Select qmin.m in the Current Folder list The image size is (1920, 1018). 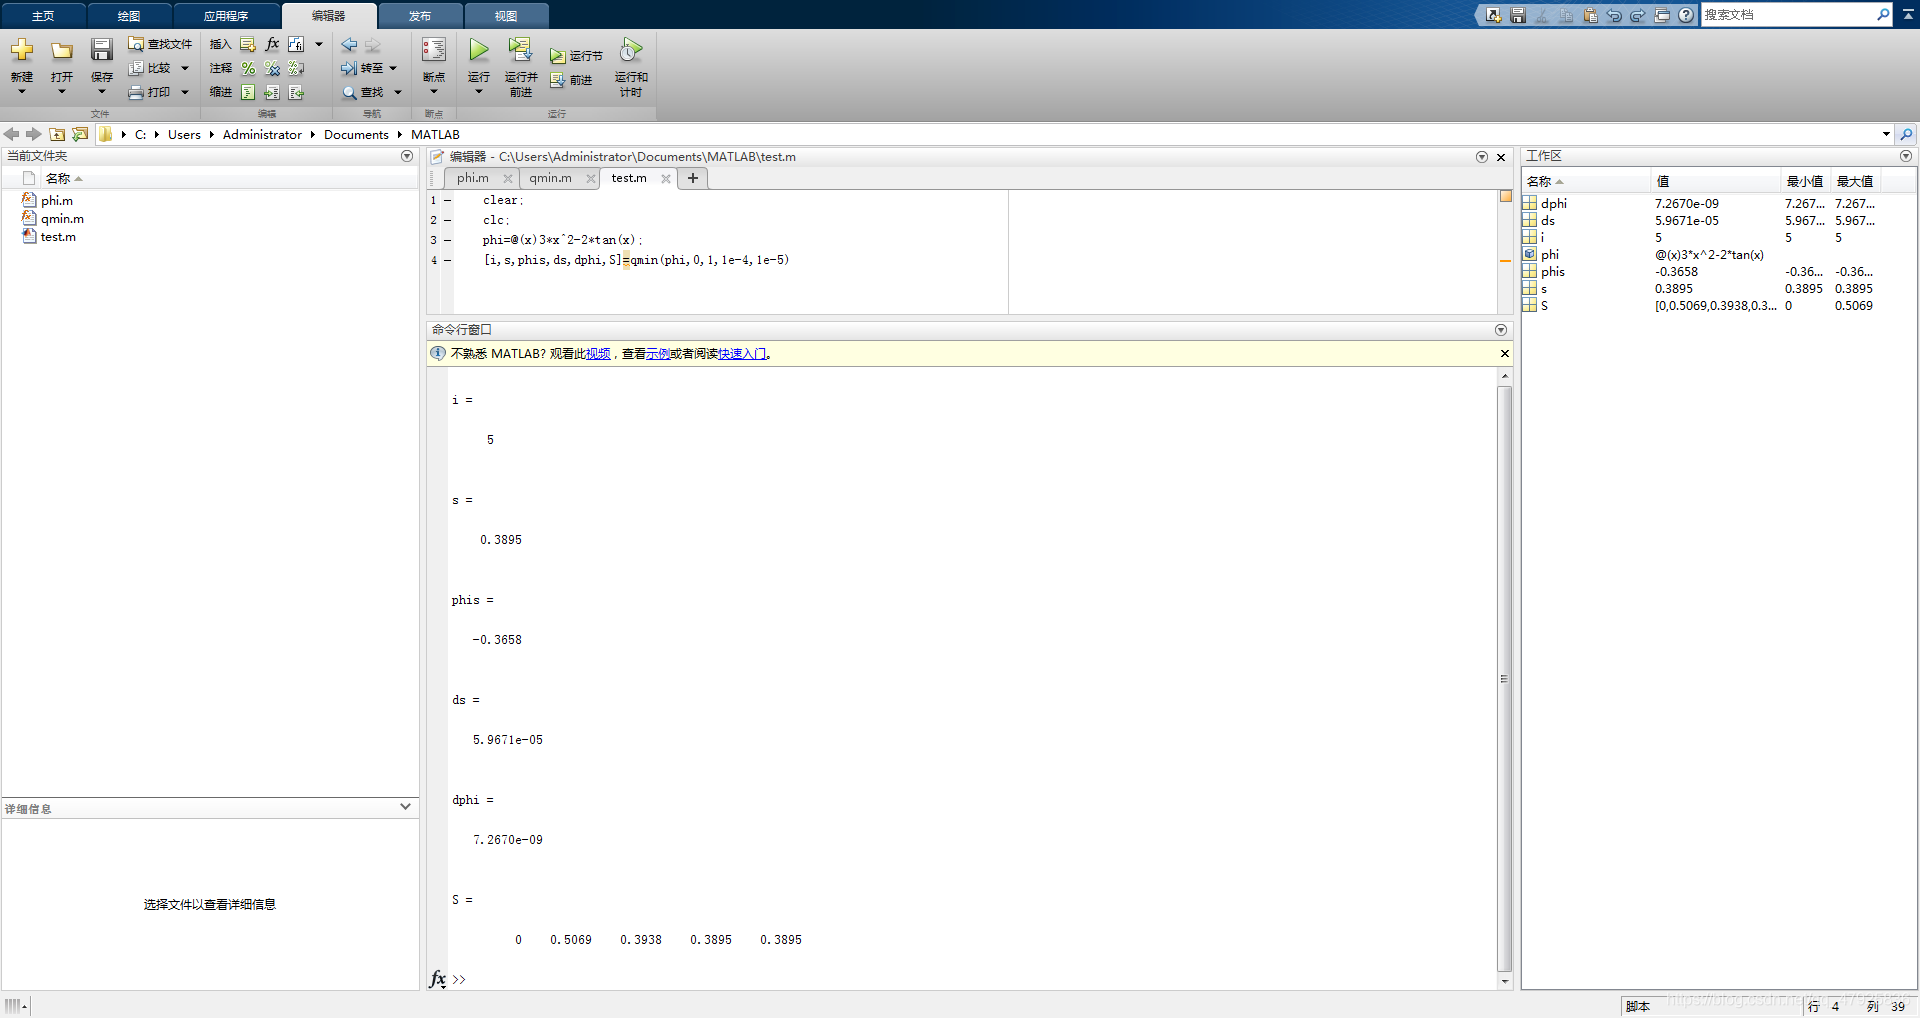pos(62,219)
